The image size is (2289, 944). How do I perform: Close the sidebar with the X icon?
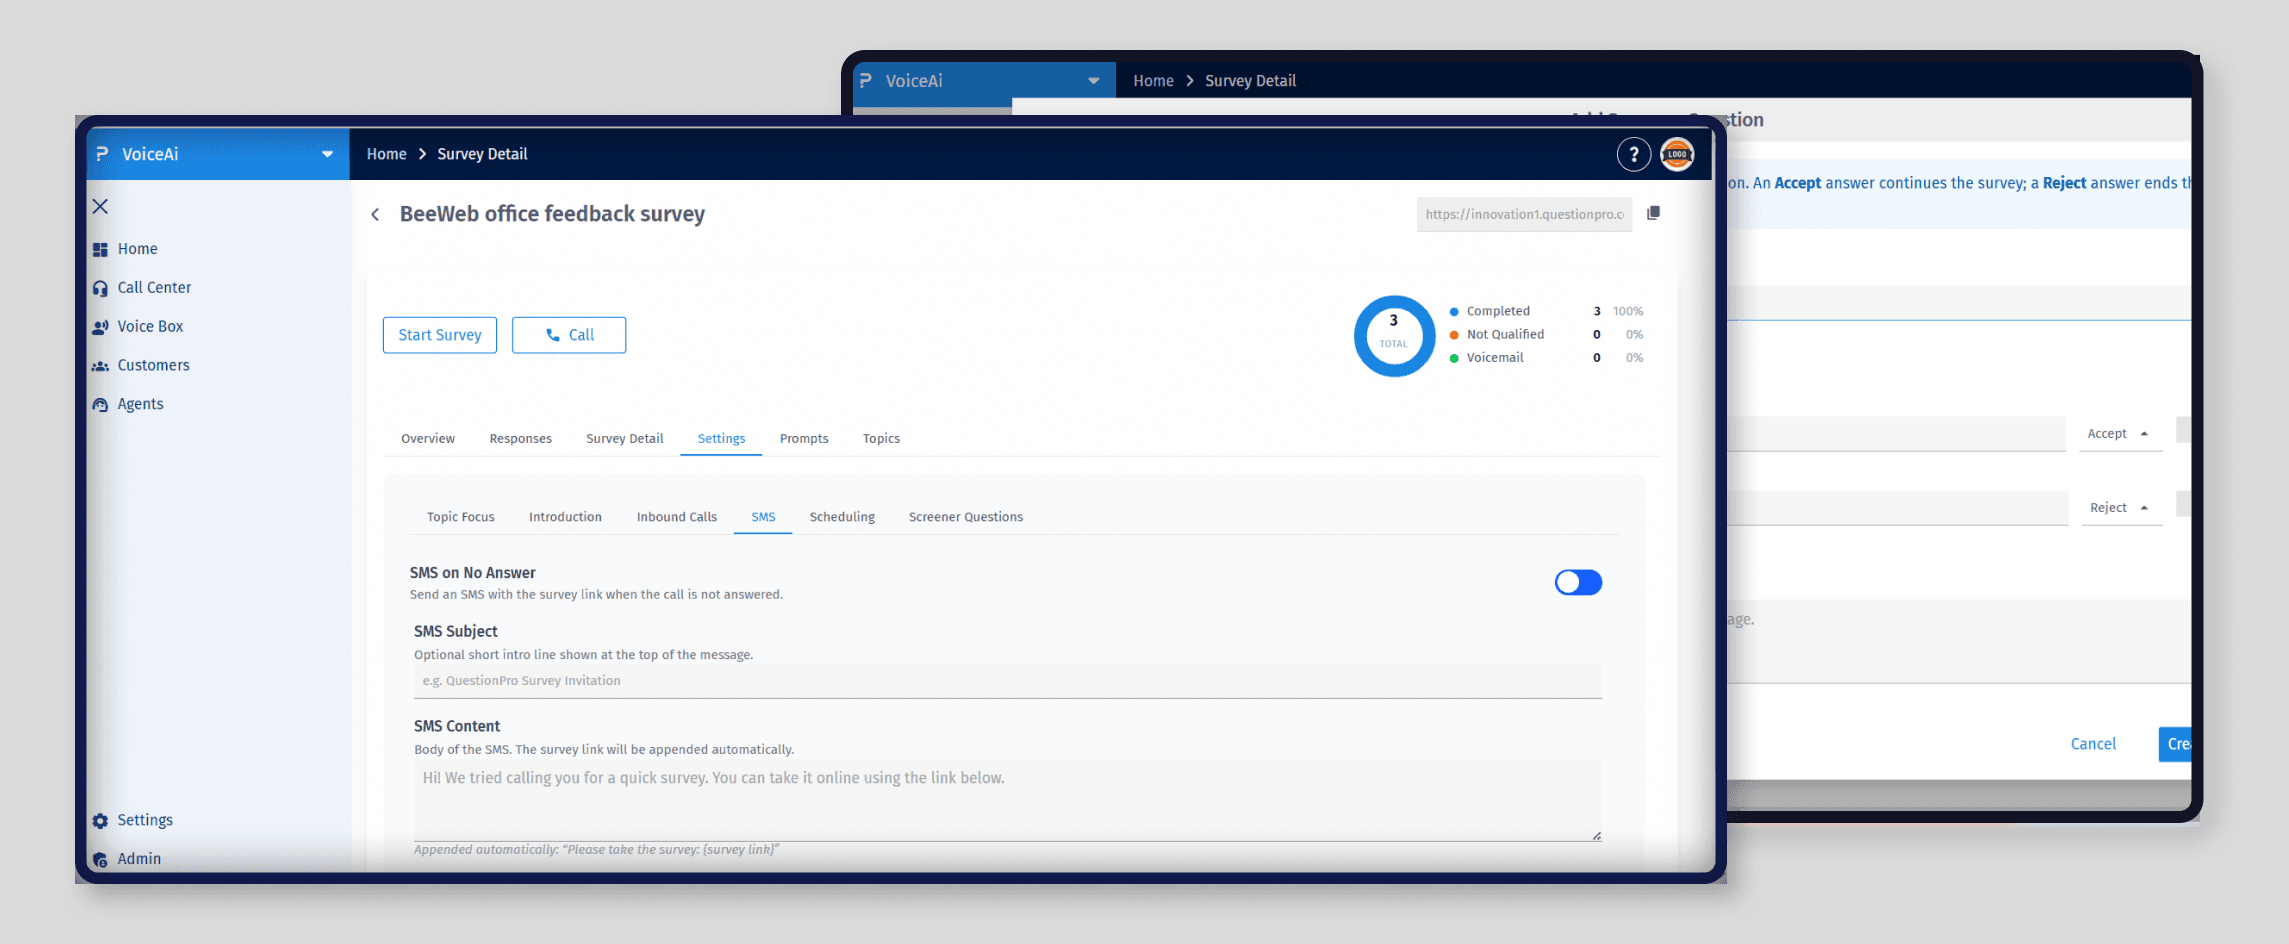(100, 206)
